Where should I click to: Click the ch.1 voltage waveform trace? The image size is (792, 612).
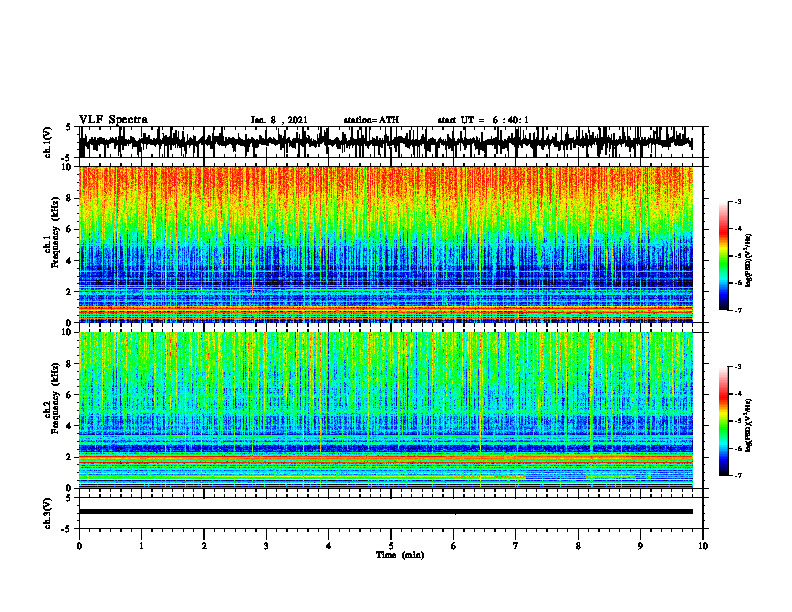[386, 142]
